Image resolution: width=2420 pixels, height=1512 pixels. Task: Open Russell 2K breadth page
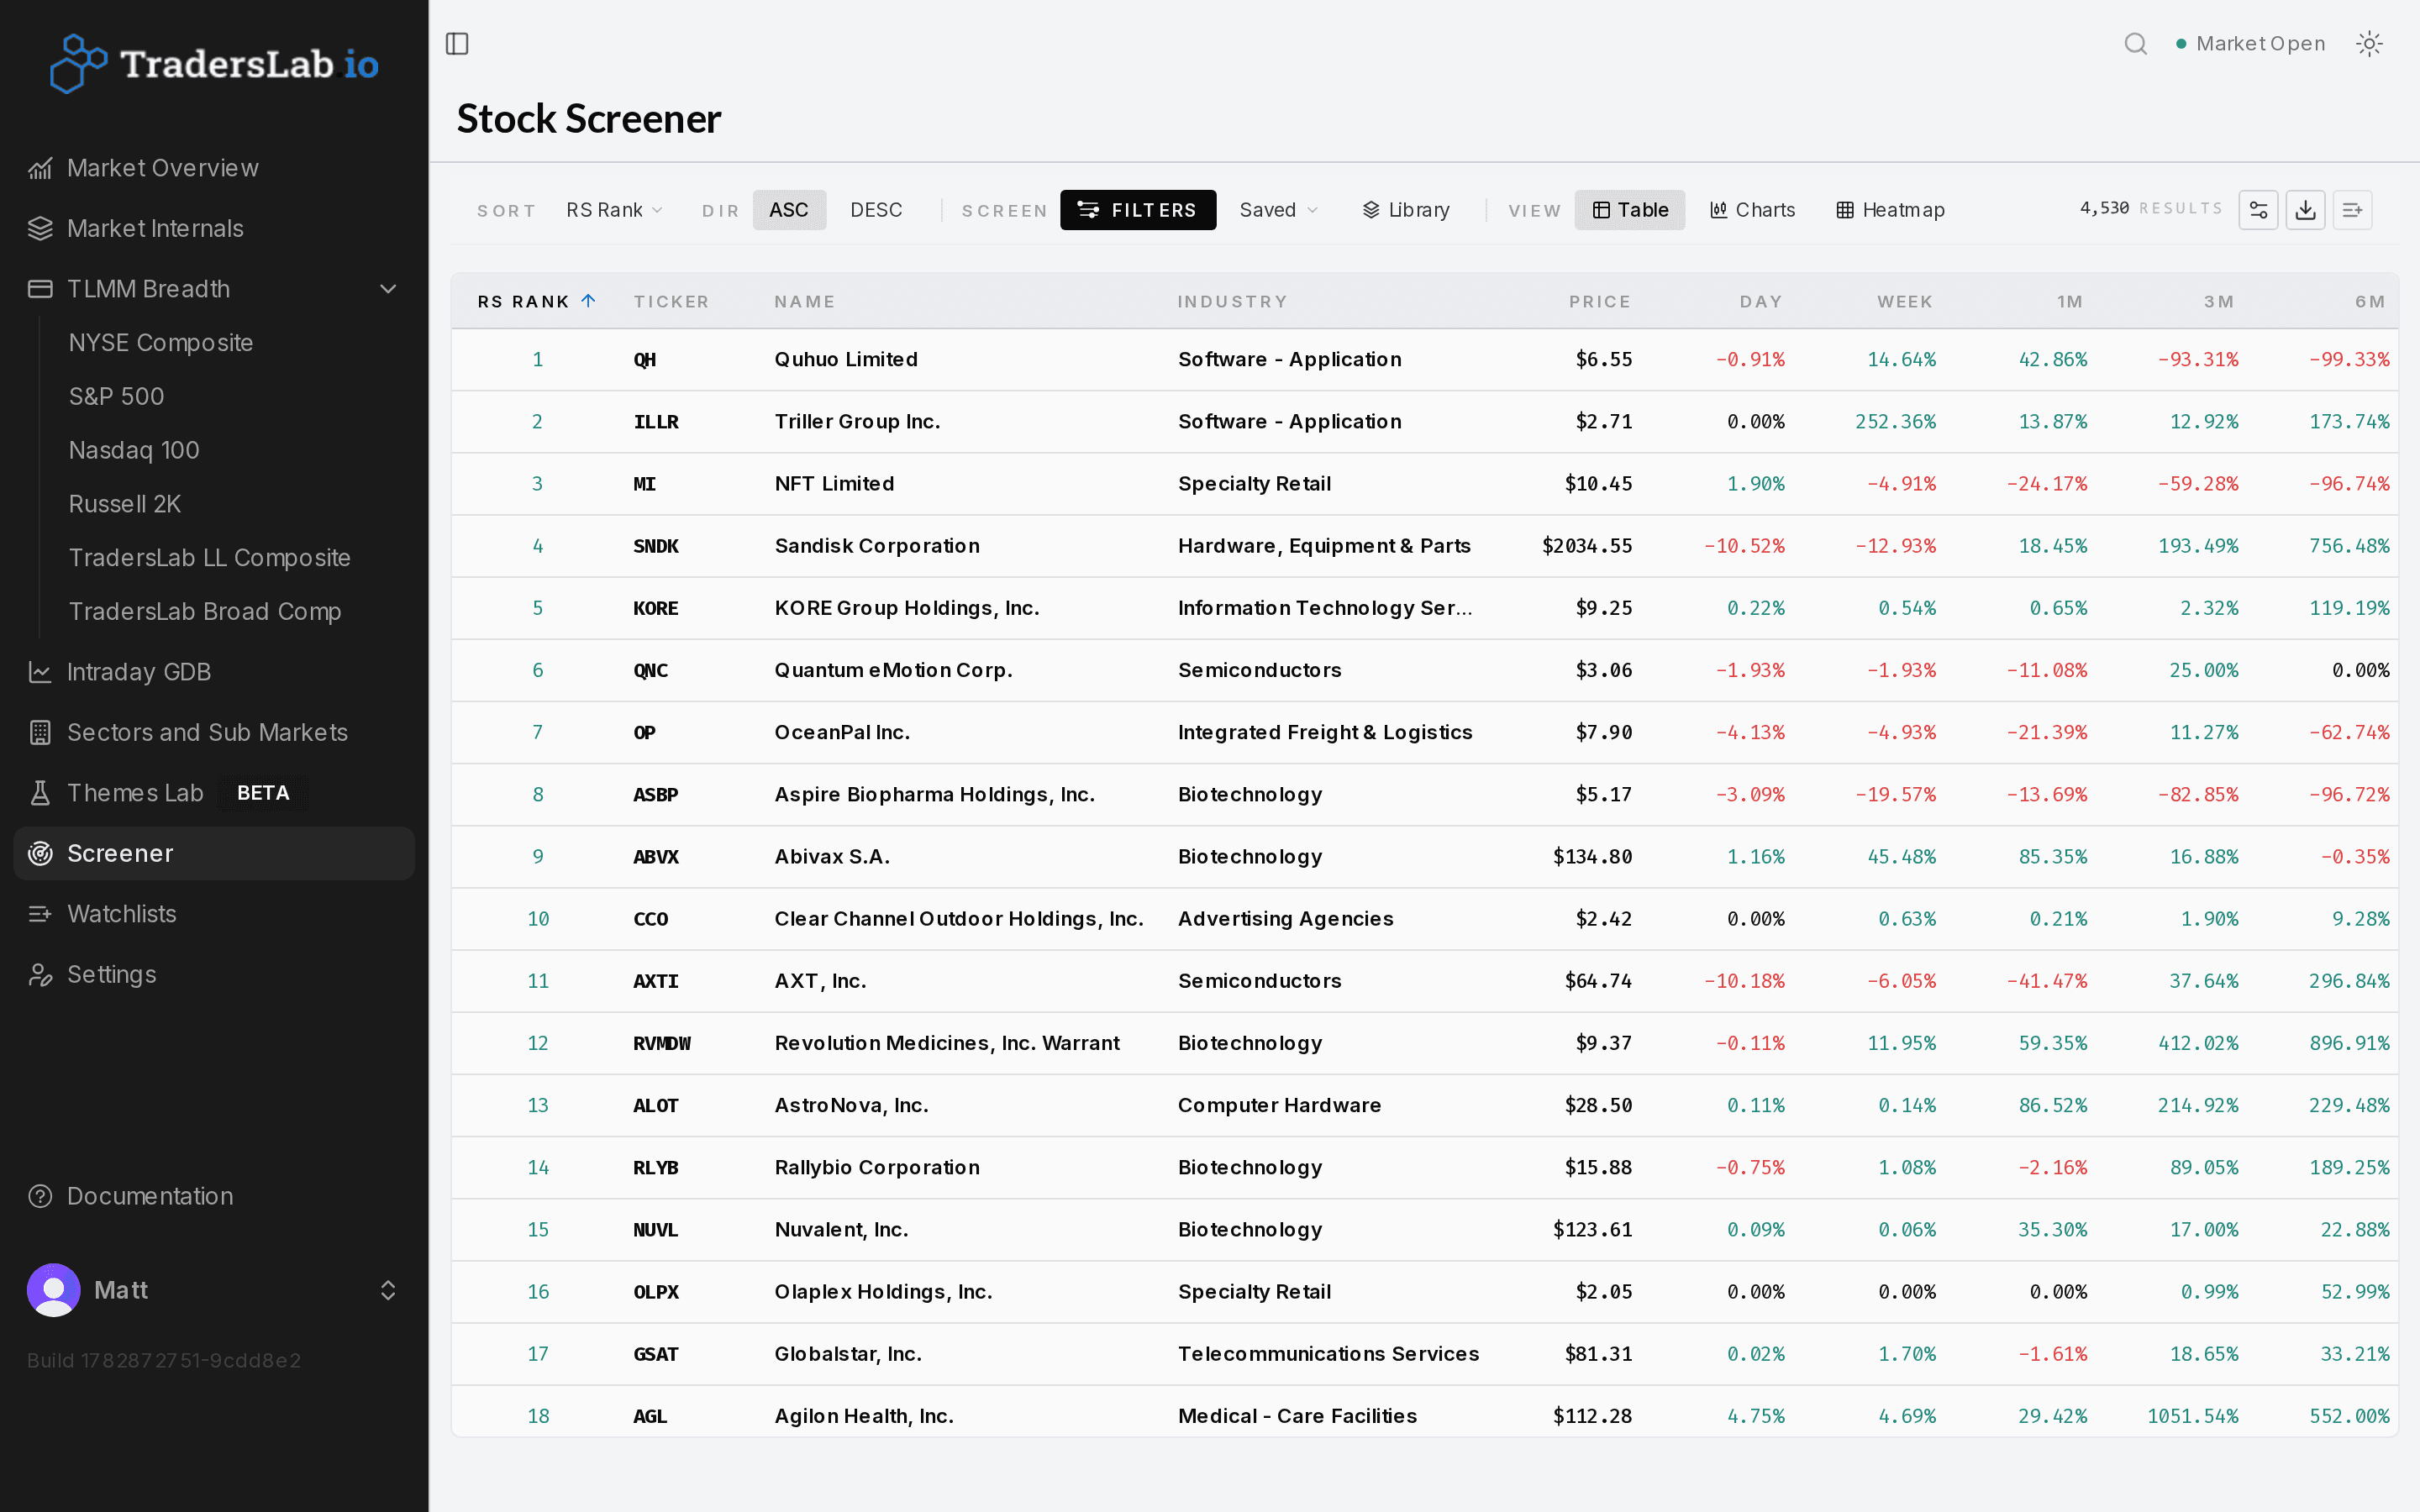(125, 504)
